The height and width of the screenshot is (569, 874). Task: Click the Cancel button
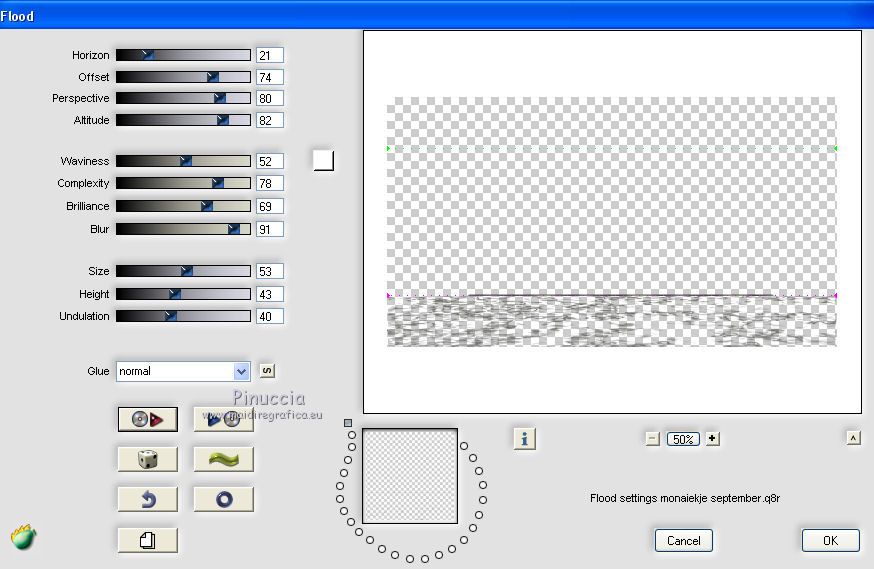click(684, 541)
